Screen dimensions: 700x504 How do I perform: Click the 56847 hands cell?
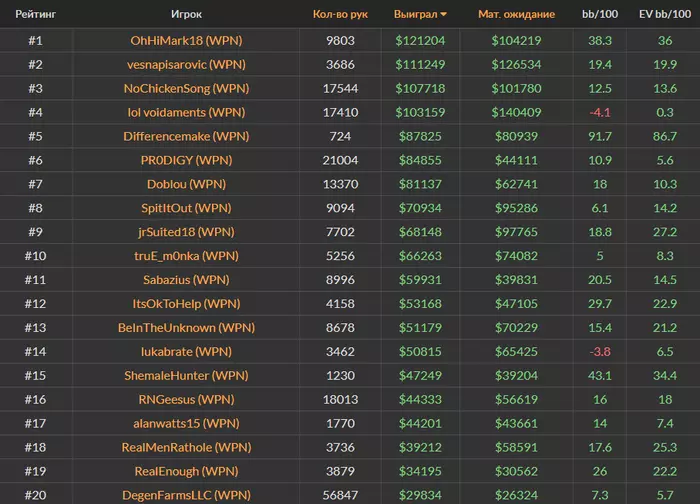(340, 495)
